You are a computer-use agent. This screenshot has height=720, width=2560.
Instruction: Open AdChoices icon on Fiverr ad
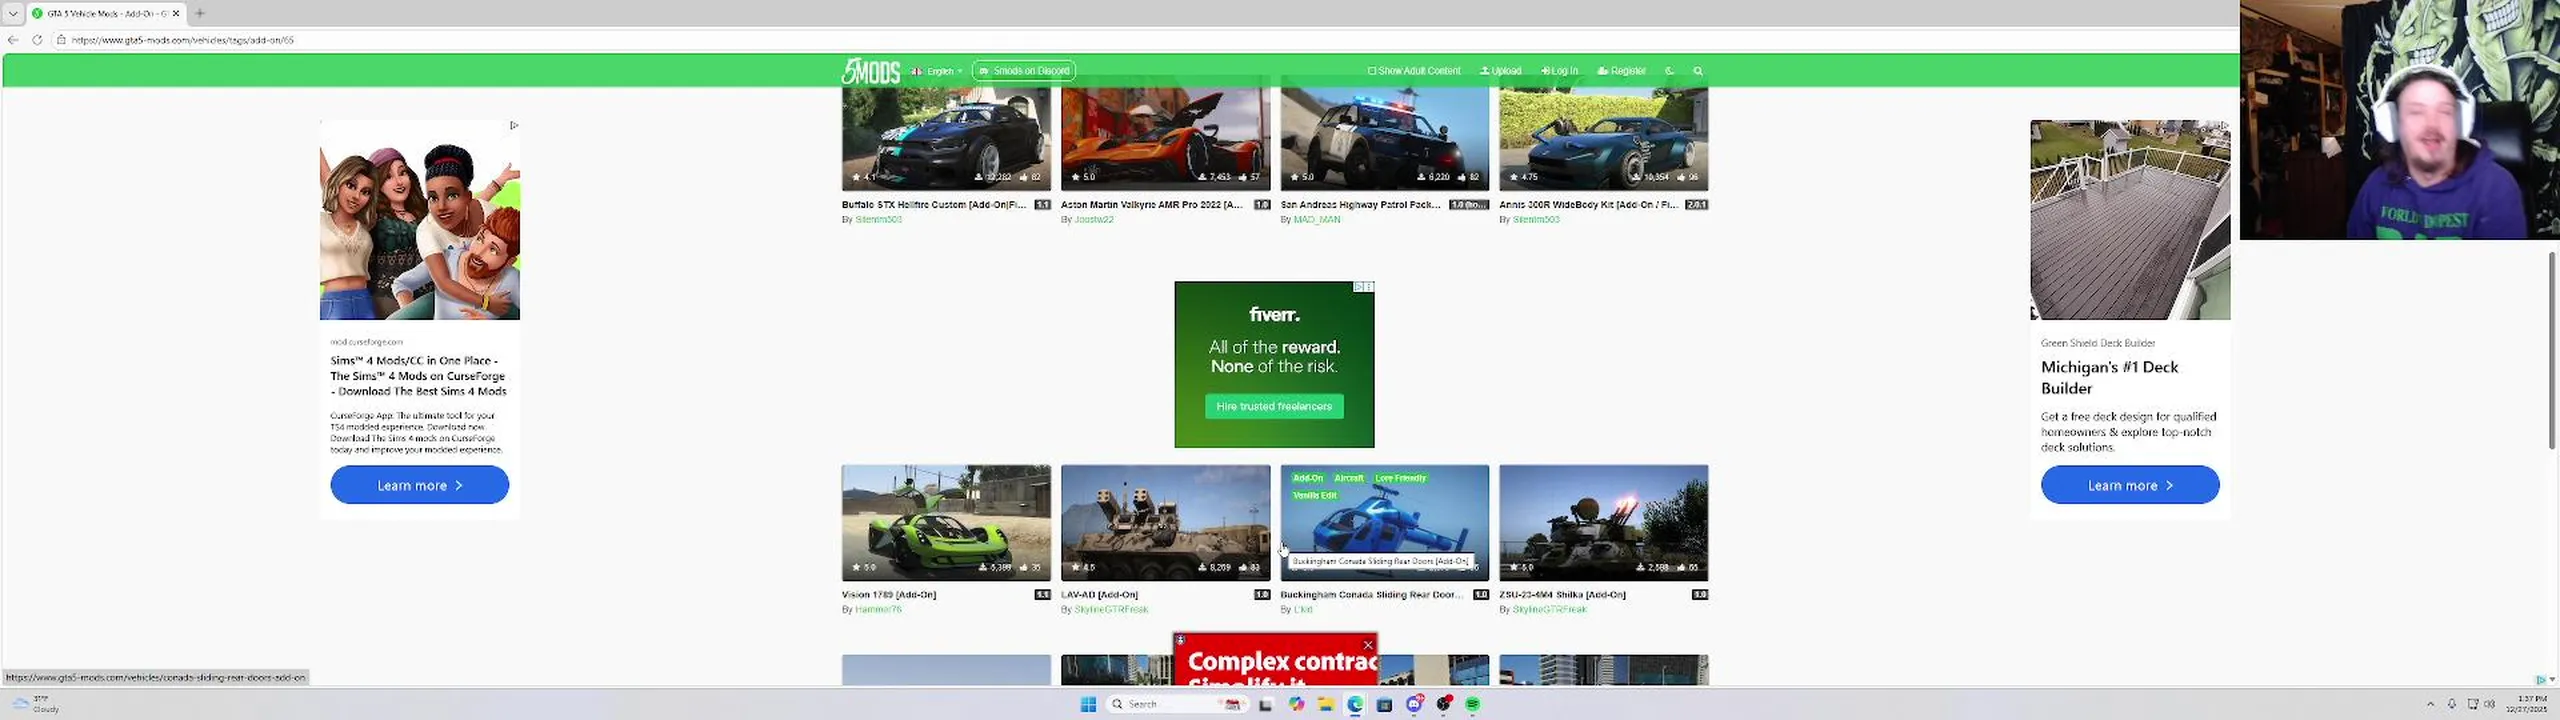(x=1360, y=287)
